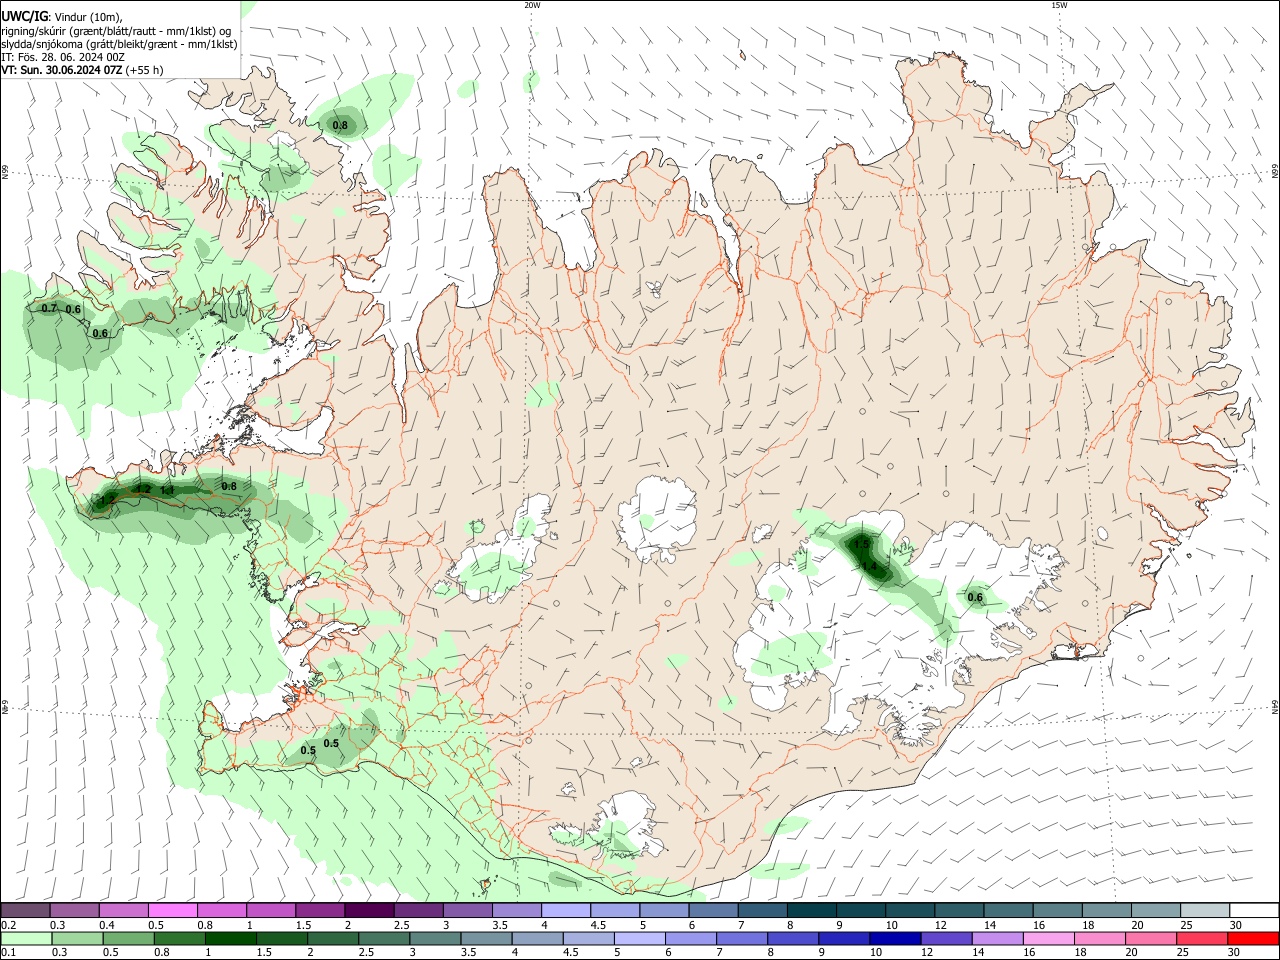Click the darkest green 1 swatch in lower legend
1280x960 pixels.
click(x=230, y=938)
